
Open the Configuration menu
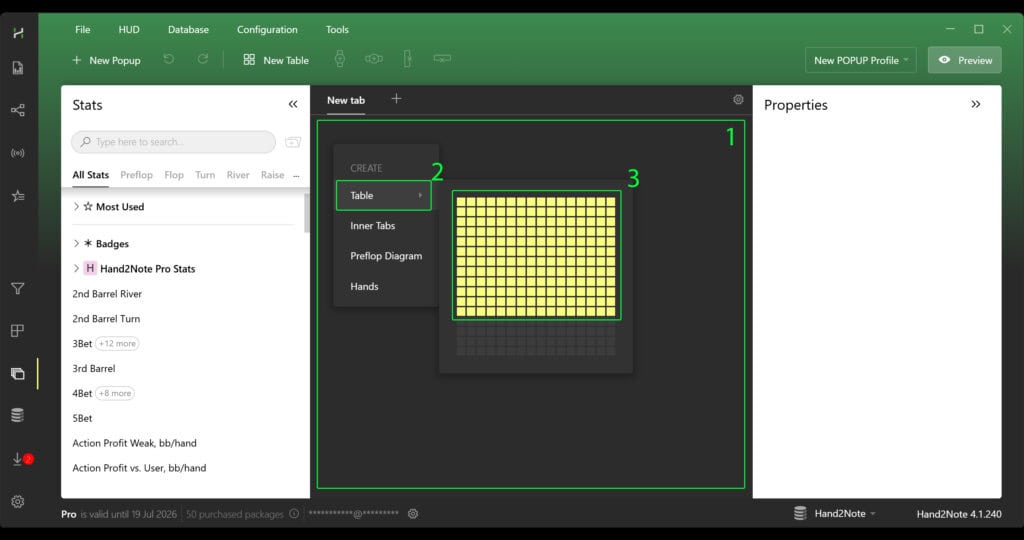267,30
